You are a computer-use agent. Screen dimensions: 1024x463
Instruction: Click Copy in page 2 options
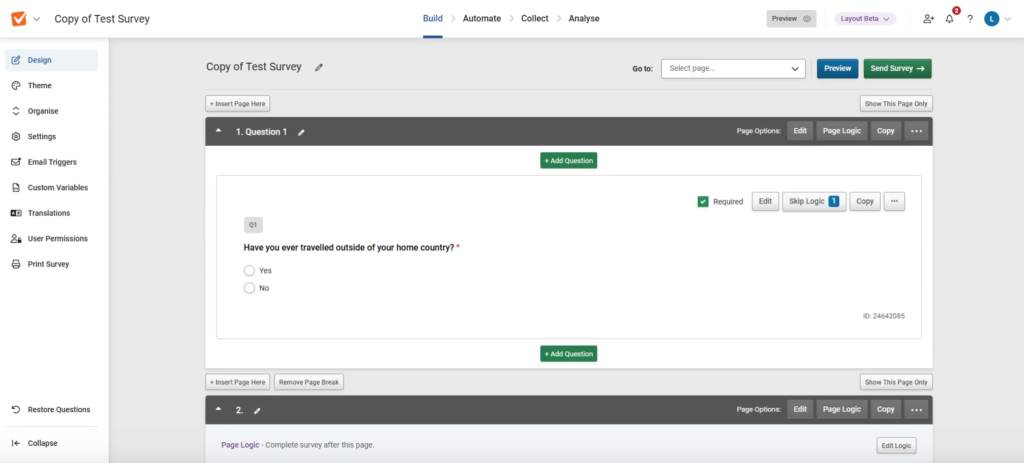point(886,409)
